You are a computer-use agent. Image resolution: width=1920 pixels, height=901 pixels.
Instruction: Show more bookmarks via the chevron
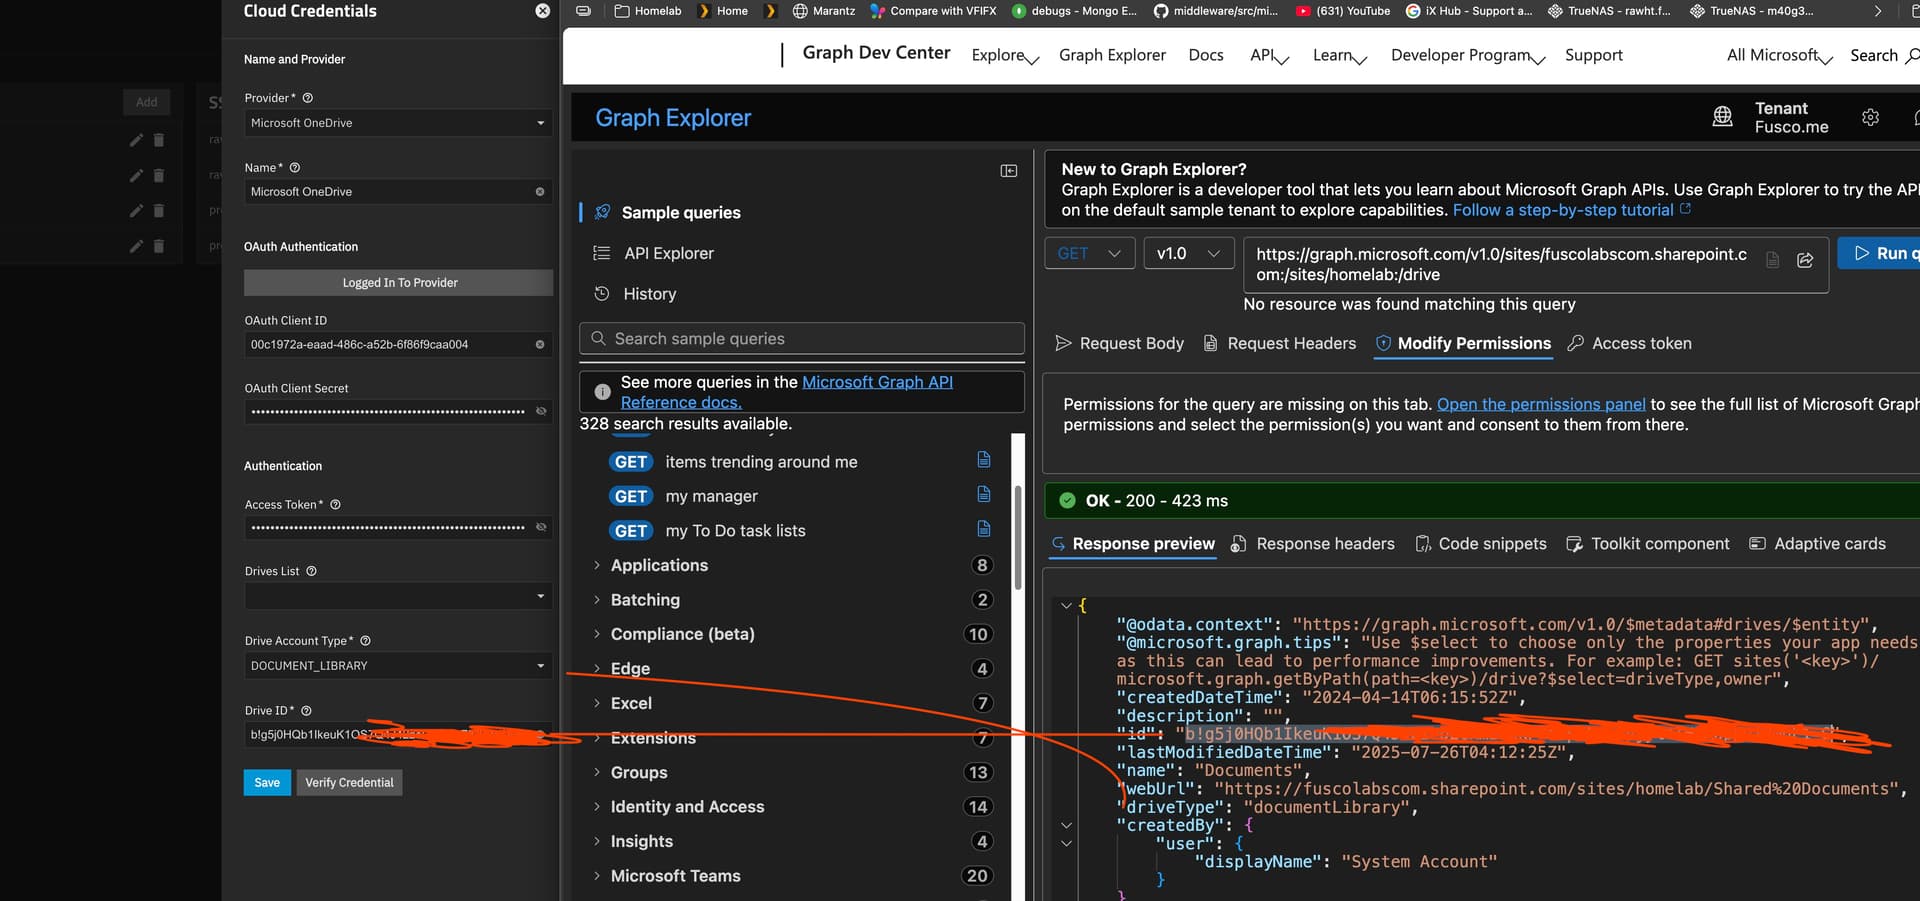[x=1877, y=11]
